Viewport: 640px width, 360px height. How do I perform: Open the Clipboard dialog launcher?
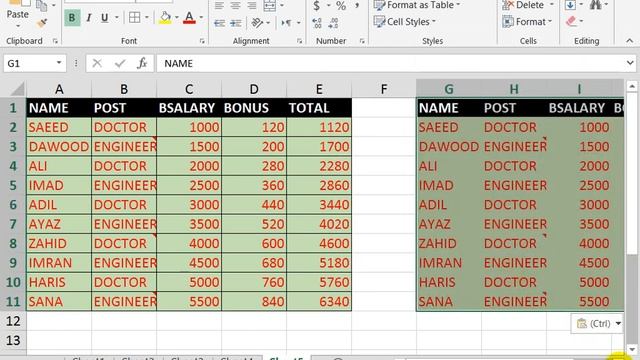[55, 41]
